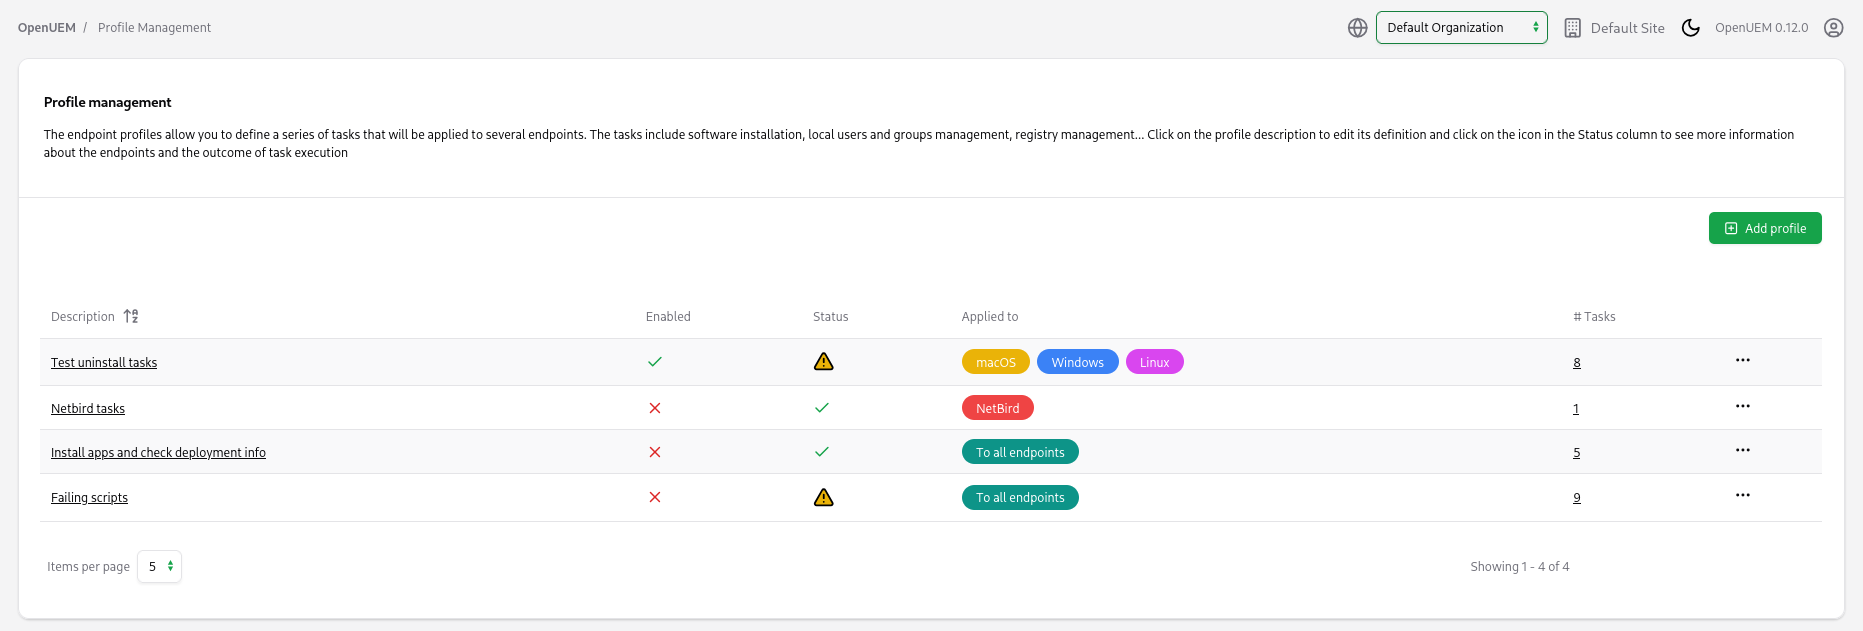1863x631 pixels.
Task: Toggle enabled red cross for Netbird tasks
Action: (655, 408)
